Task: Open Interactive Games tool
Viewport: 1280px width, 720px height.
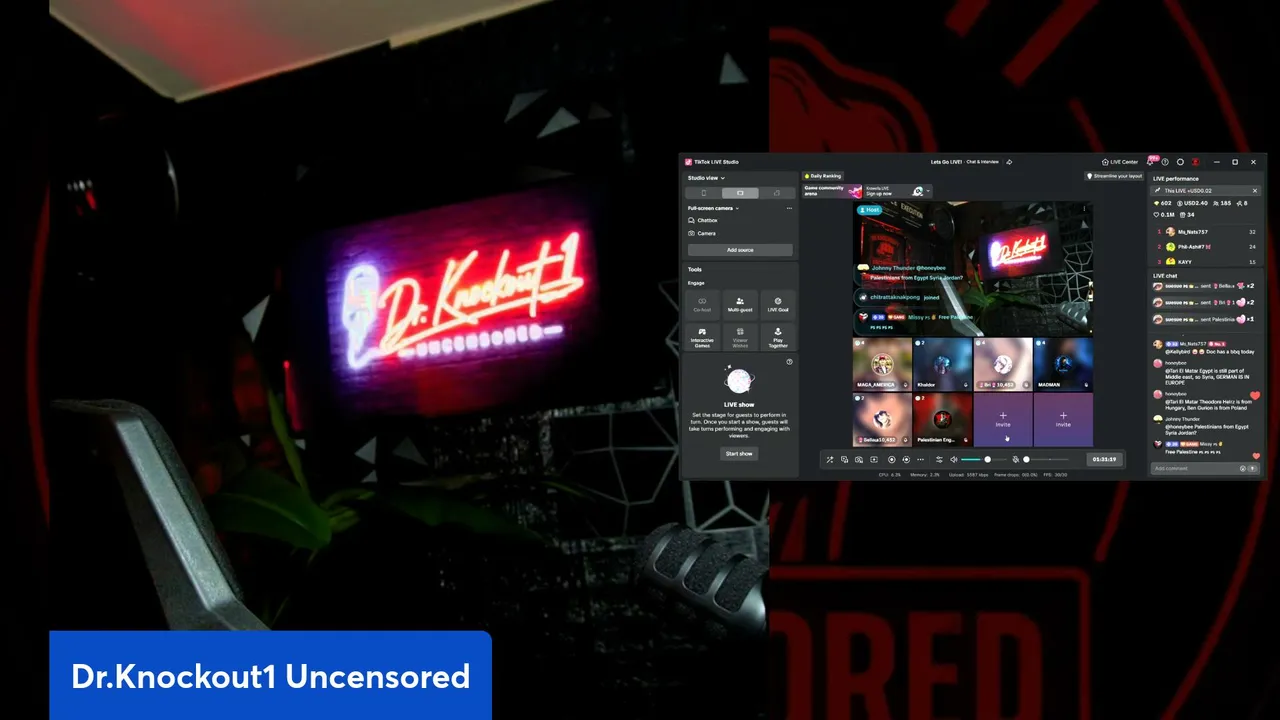Action: [x=702, y=336]
